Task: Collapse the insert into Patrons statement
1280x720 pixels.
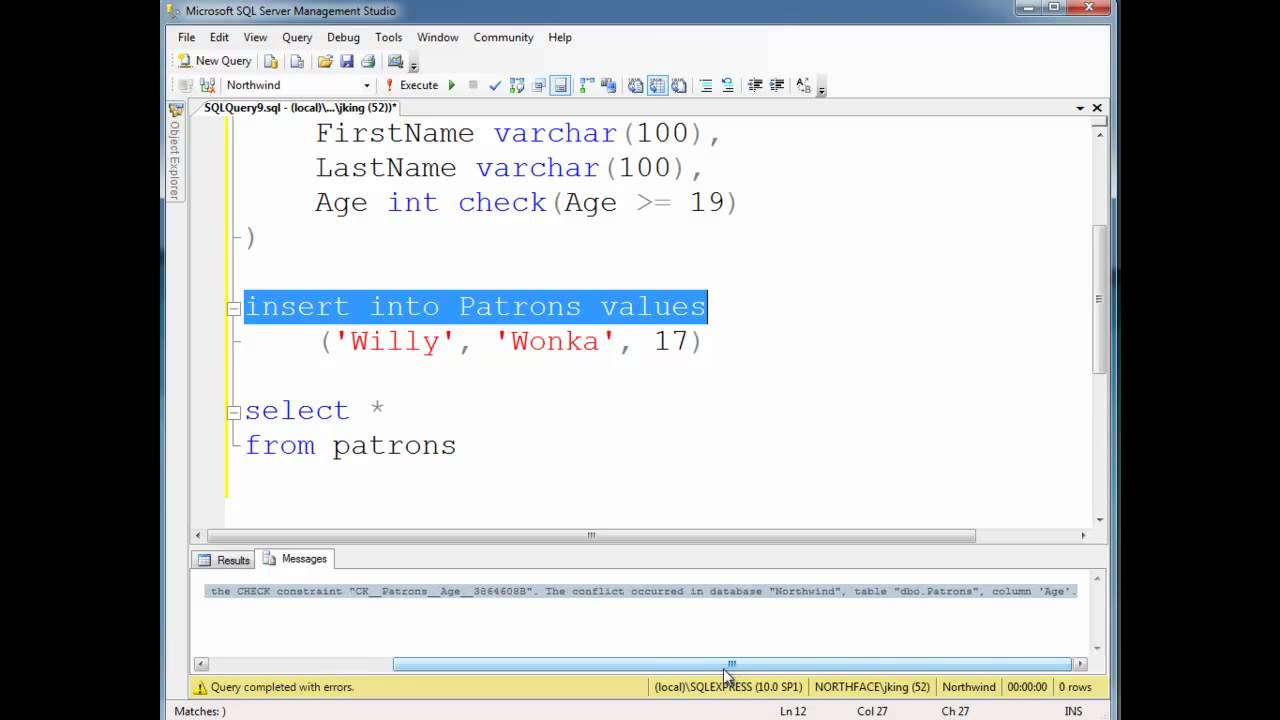Action: 235,308
